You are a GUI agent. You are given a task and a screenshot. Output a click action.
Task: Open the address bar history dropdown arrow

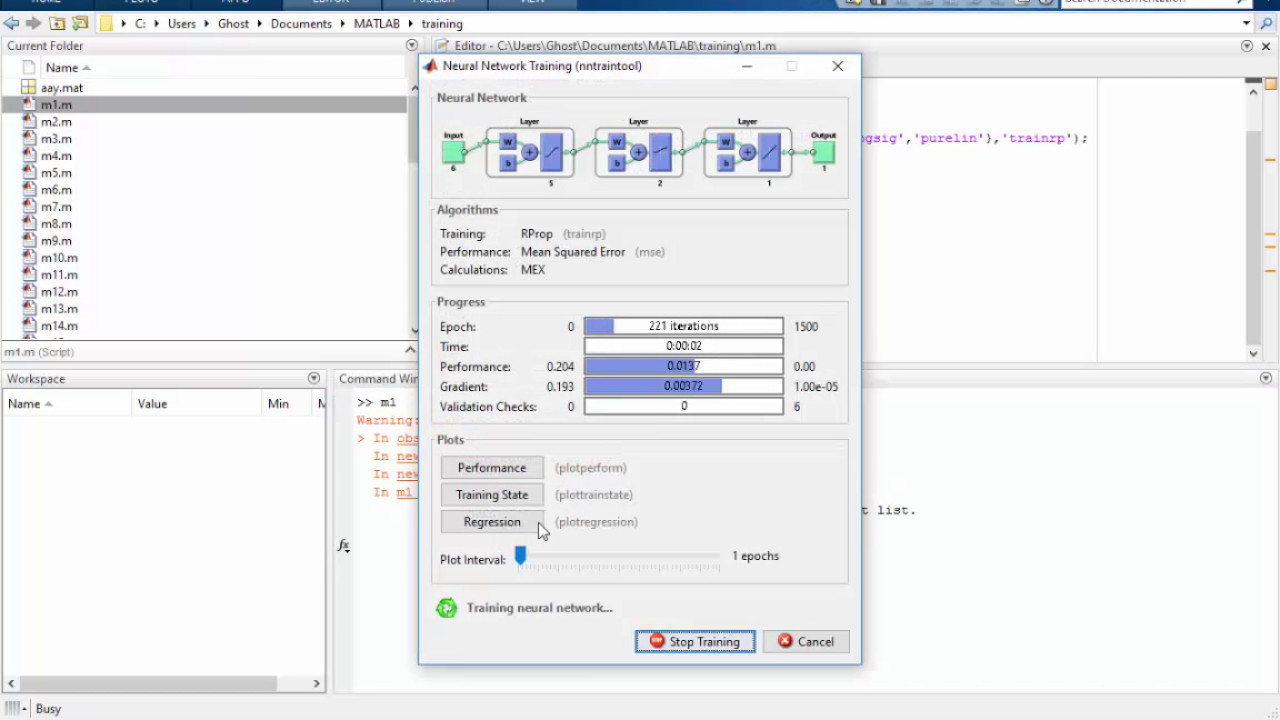click(x=1246, y=23)
